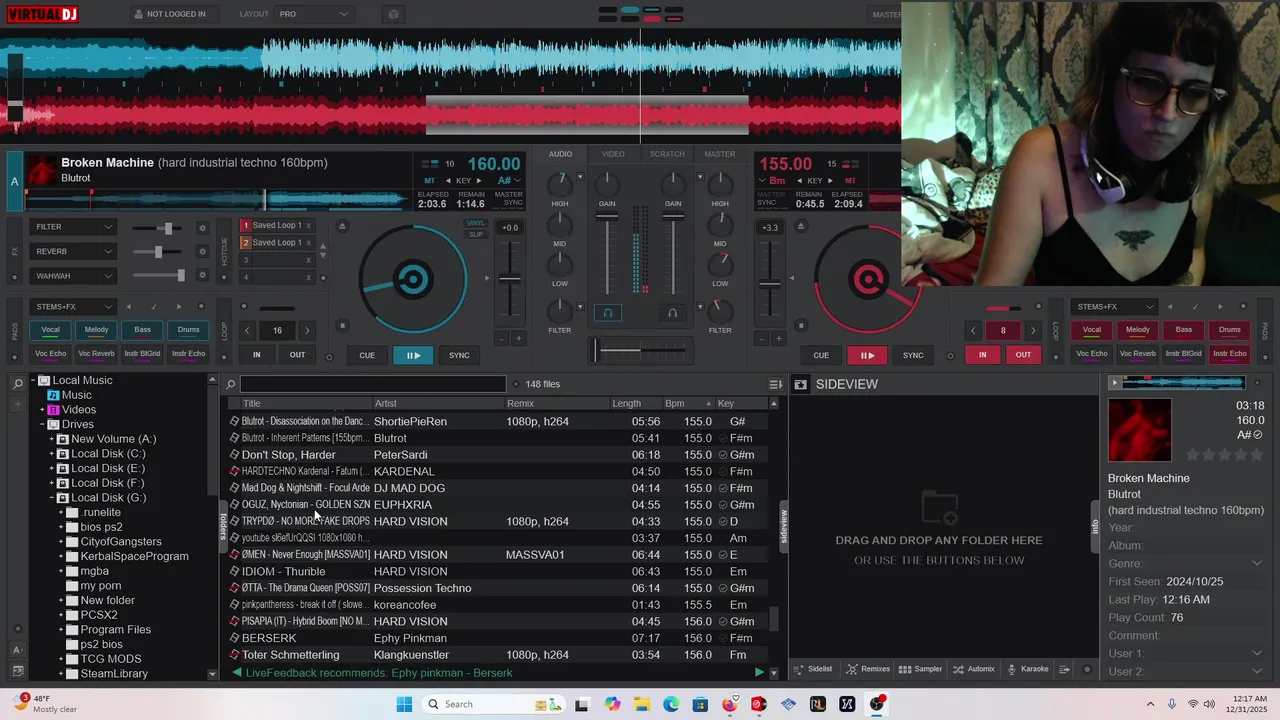Open the Karaoke panel

(x=1027, y=669)
